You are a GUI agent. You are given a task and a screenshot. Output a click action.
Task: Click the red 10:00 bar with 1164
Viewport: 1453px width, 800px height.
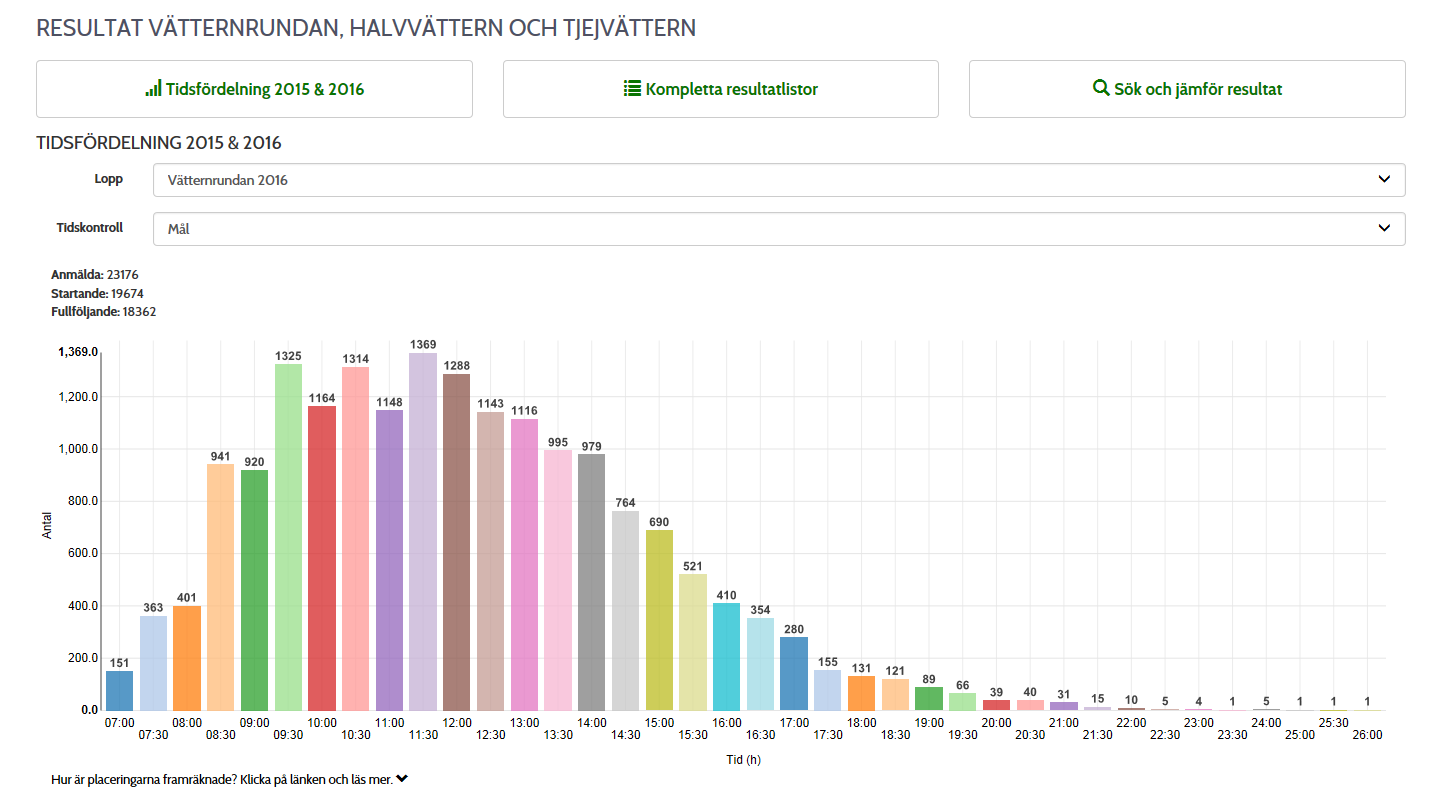tap(322, 559)
